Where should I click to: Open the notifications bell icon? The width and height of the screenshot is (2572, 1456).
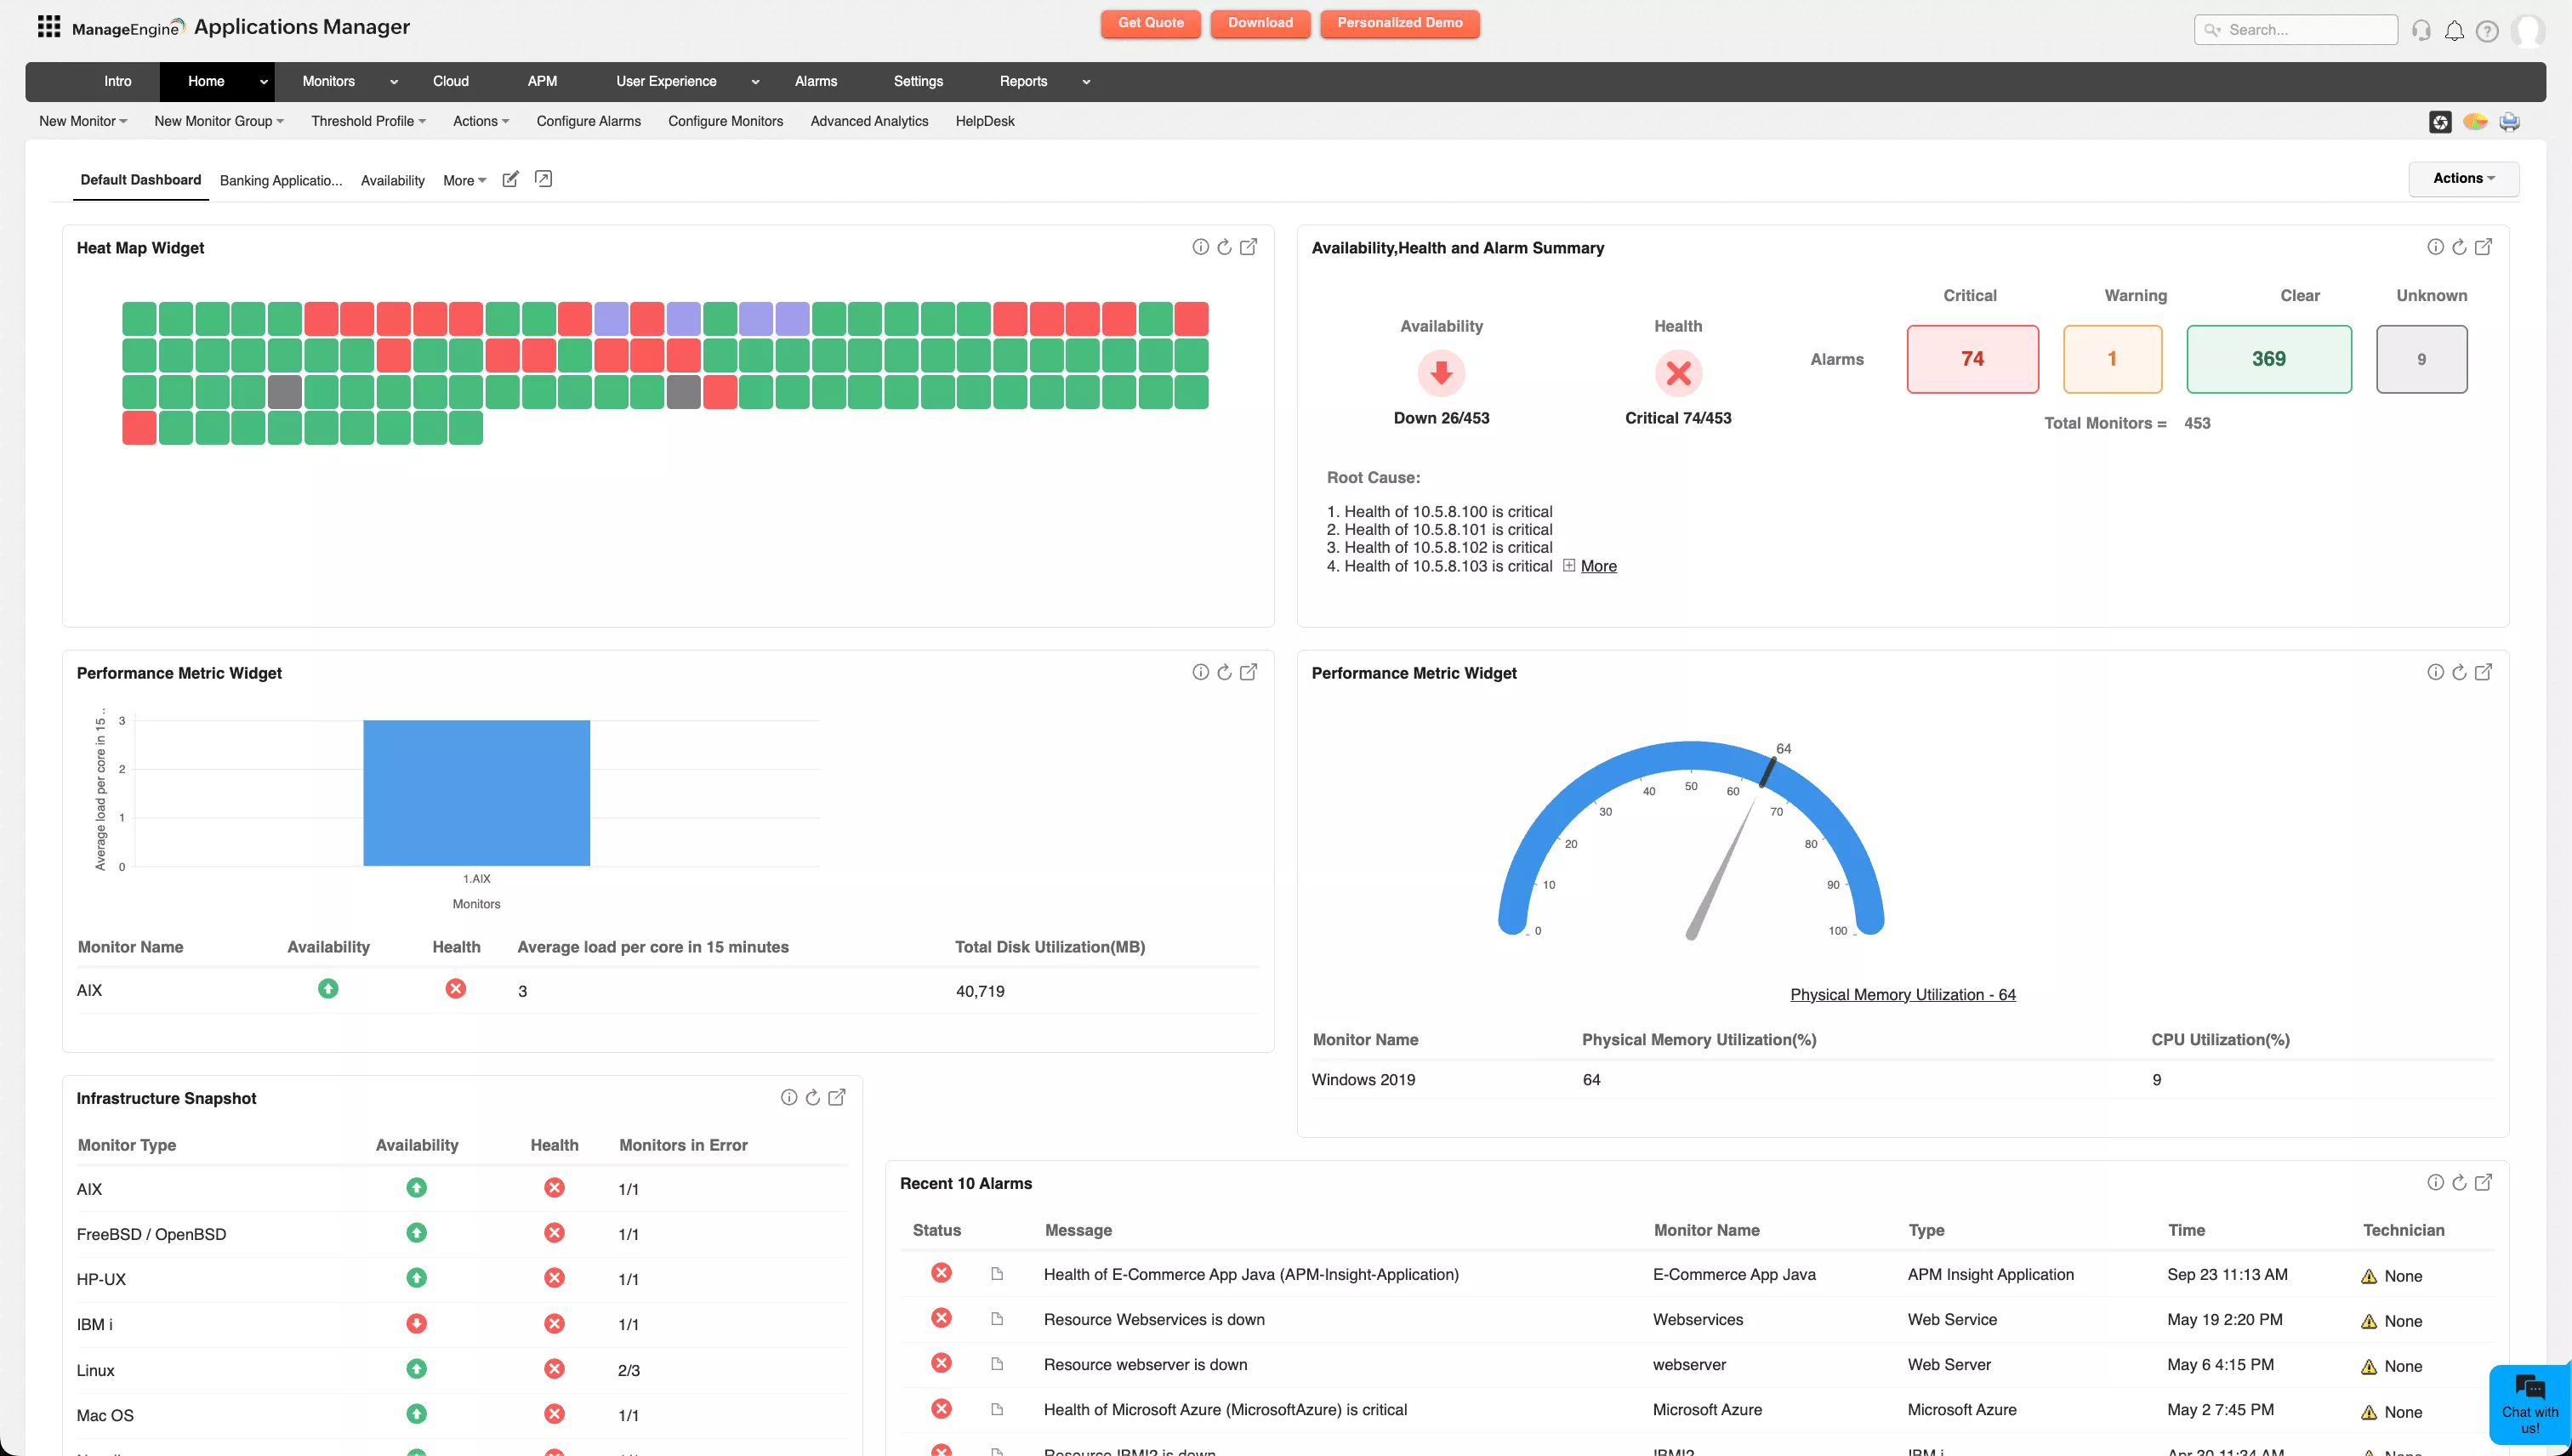[2455, 30]
